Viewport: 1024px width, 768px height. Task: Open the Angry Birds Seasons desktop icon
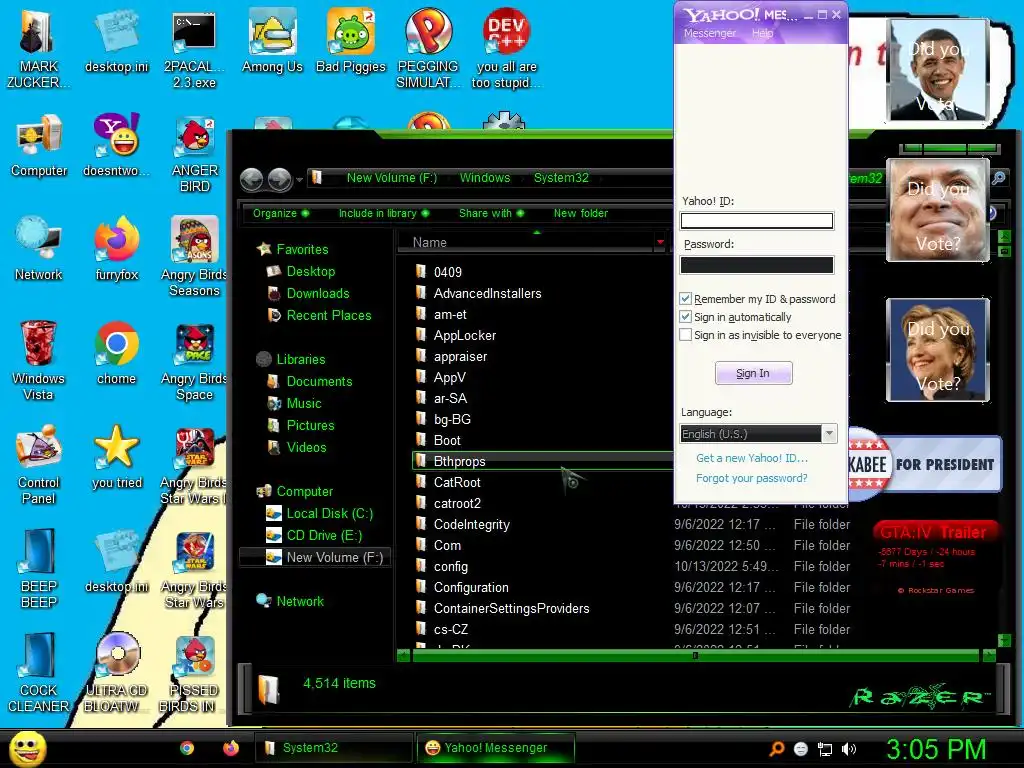pos(194,256)
